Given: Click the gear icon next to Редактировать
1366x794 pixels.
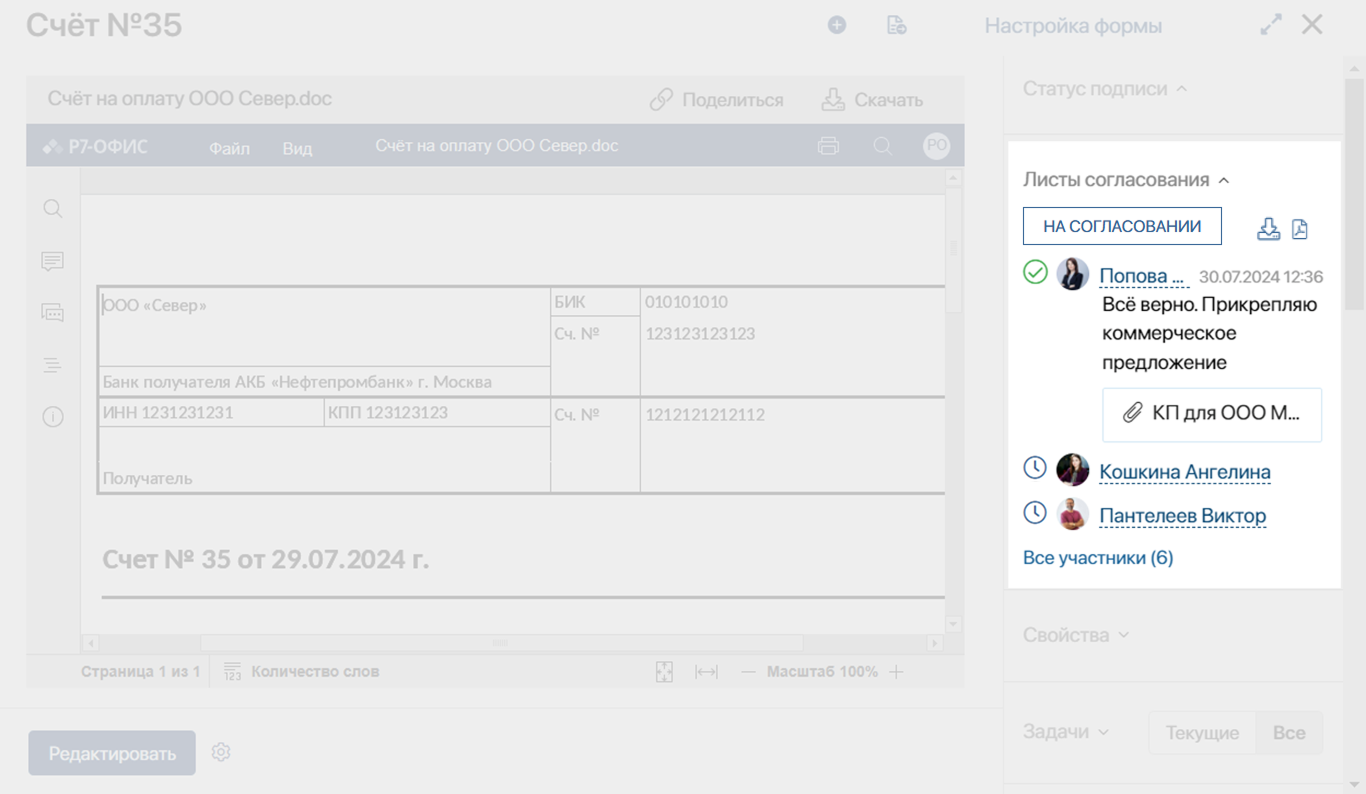Looking at the screenshot, I should point(221,752).
